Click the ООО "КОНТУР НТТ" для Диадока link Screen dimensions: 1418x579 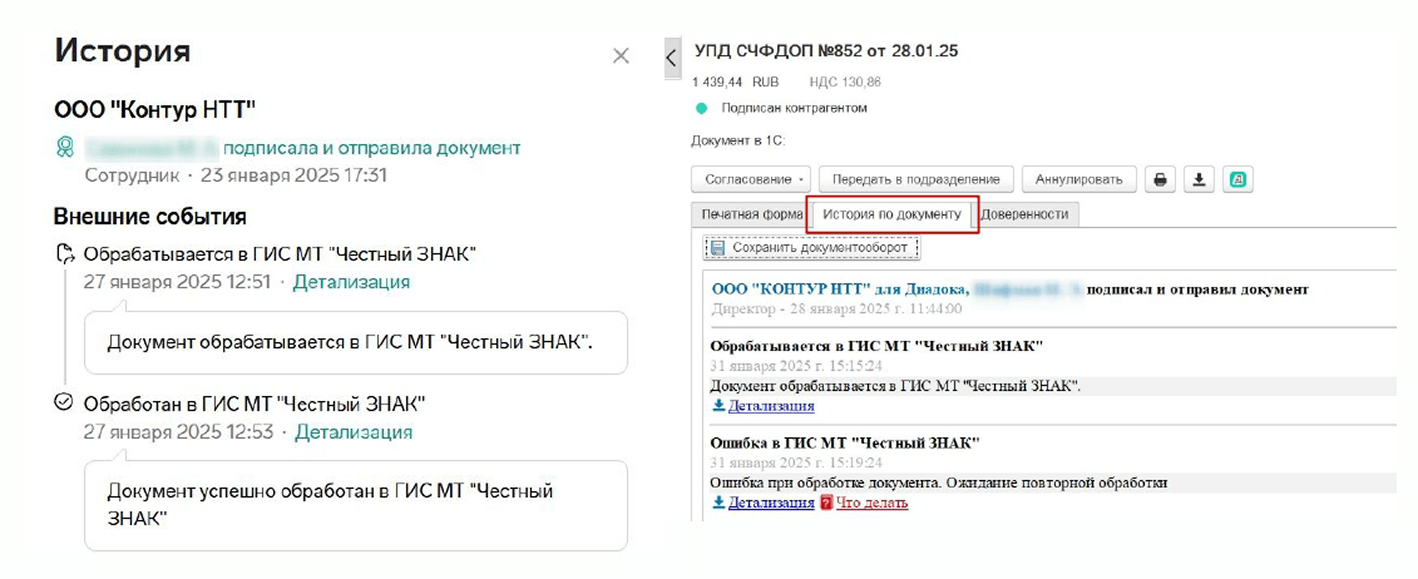[839, 289]
